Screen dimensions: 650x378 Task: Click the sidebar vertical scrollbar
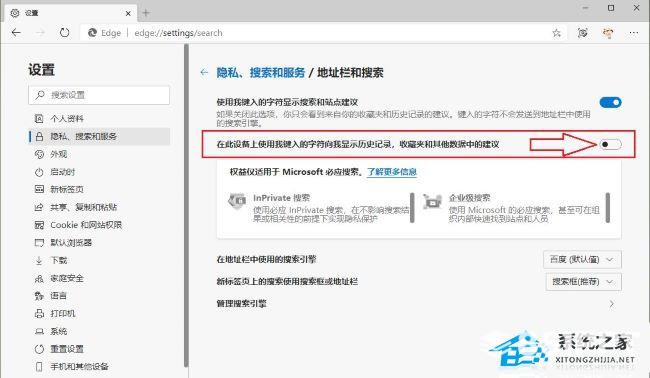point(186,205)
